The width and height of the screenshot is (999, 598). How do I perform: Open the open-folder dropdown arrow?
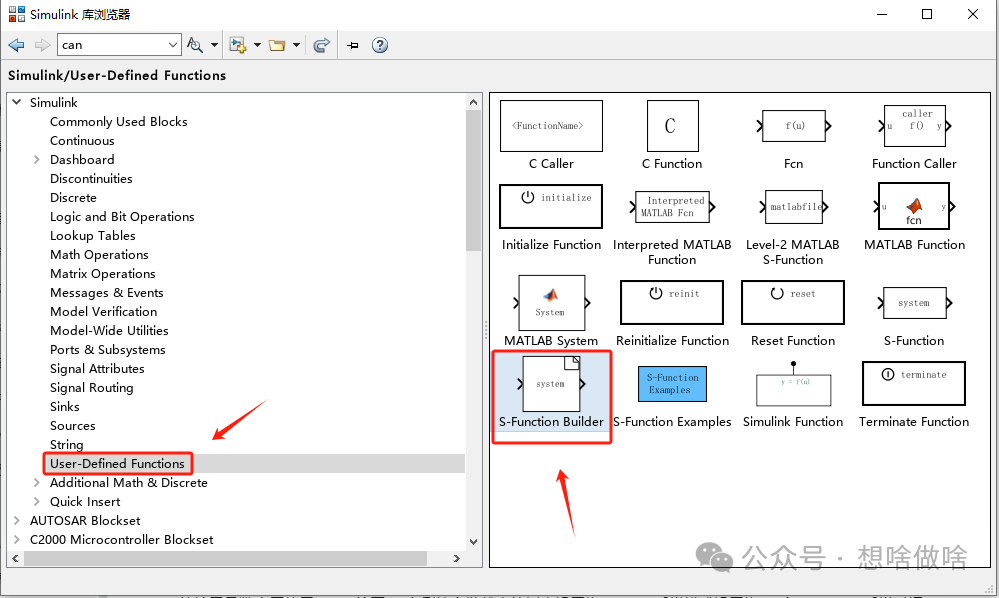(x=296, y=45)
